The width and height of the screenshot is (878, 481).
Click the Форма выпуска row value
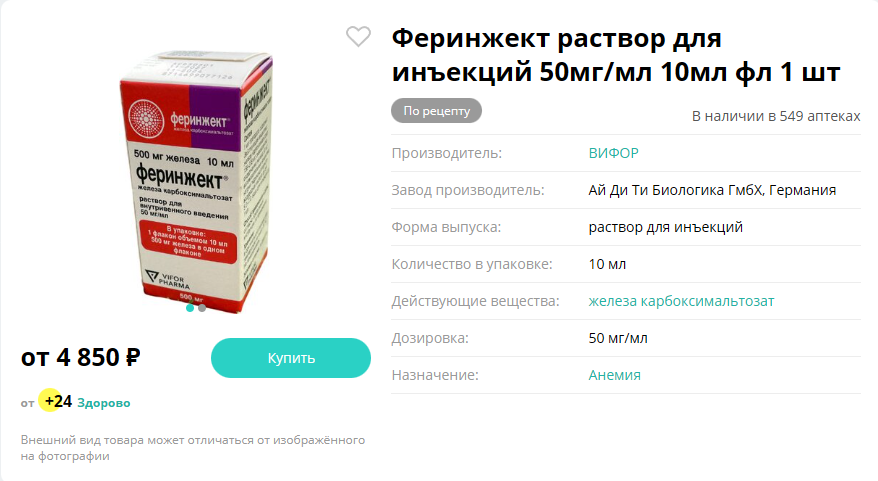[665, 227]
